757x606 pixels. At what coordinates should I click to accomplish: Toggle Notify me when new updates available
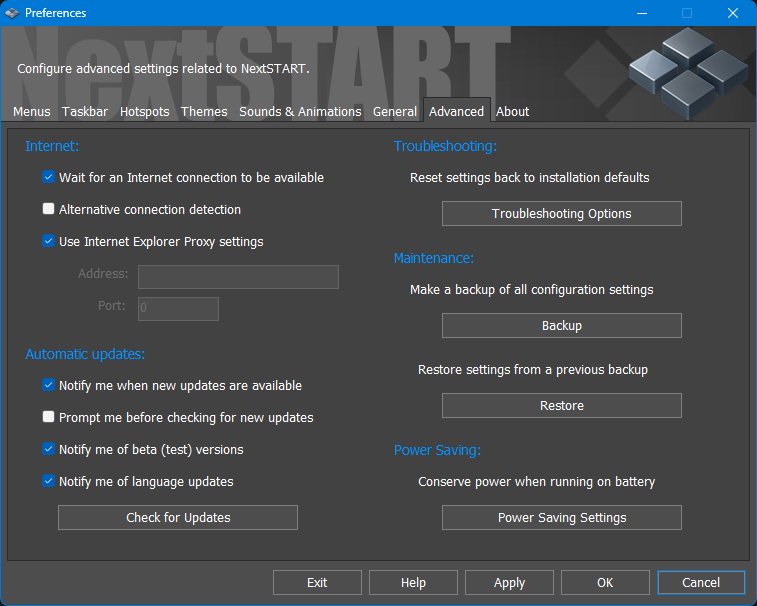tap(48, 385)
